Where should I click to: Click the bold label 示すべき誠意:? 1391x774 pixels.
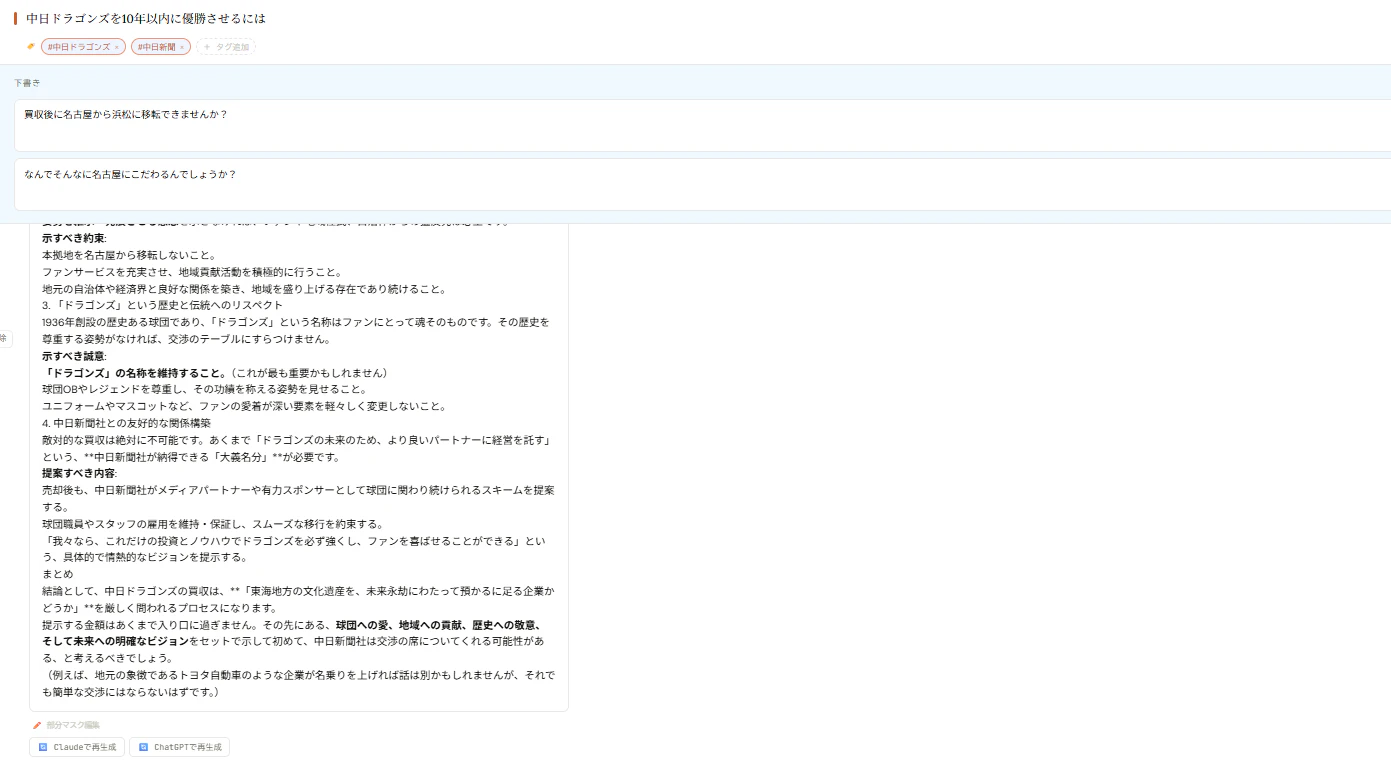[x=74, y=356]
